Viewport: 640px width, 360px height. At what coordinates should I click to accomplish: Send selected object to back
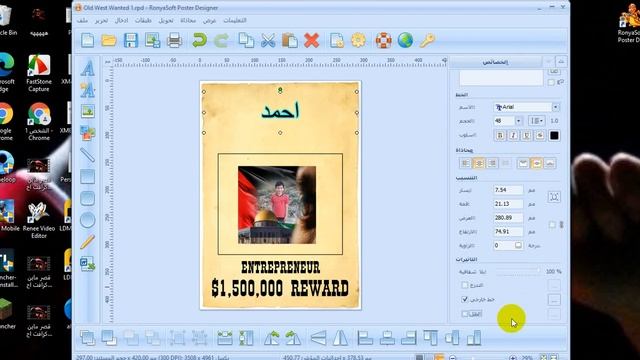coord(109,338)
